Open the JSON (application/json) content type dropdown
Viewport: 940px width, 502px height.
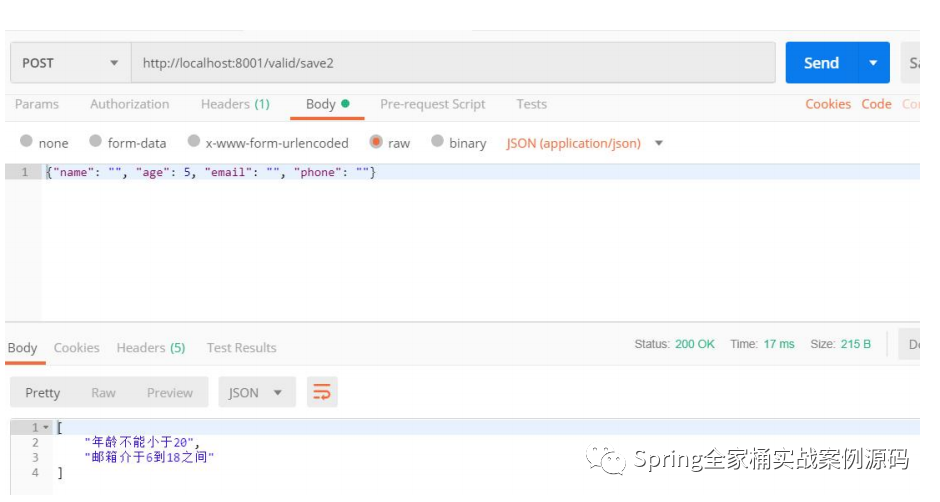tap(584, 143)
